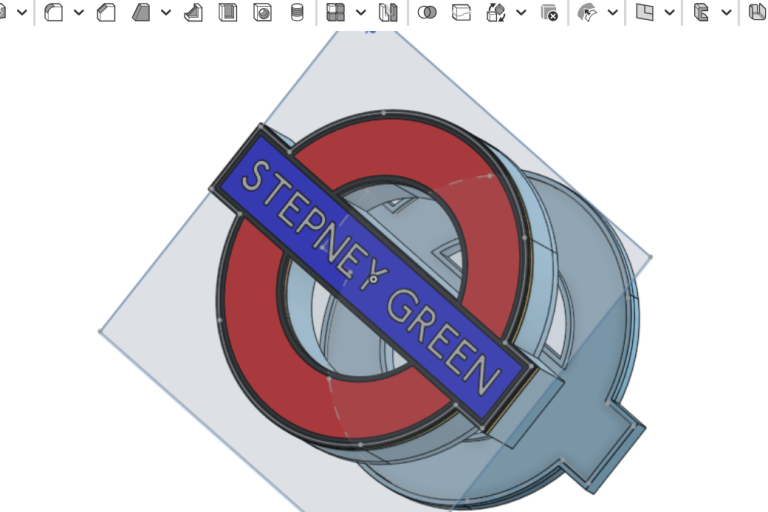This screenshot has height=512, width=768.
Task: Select the Linear pattern tool
Action: [336, 12]
